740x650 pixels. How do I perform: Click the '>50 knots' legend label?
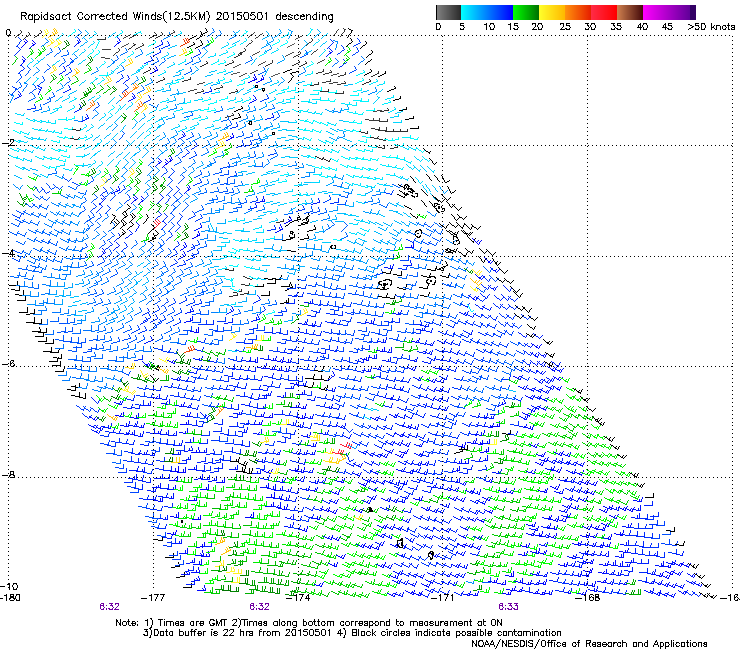711,26
